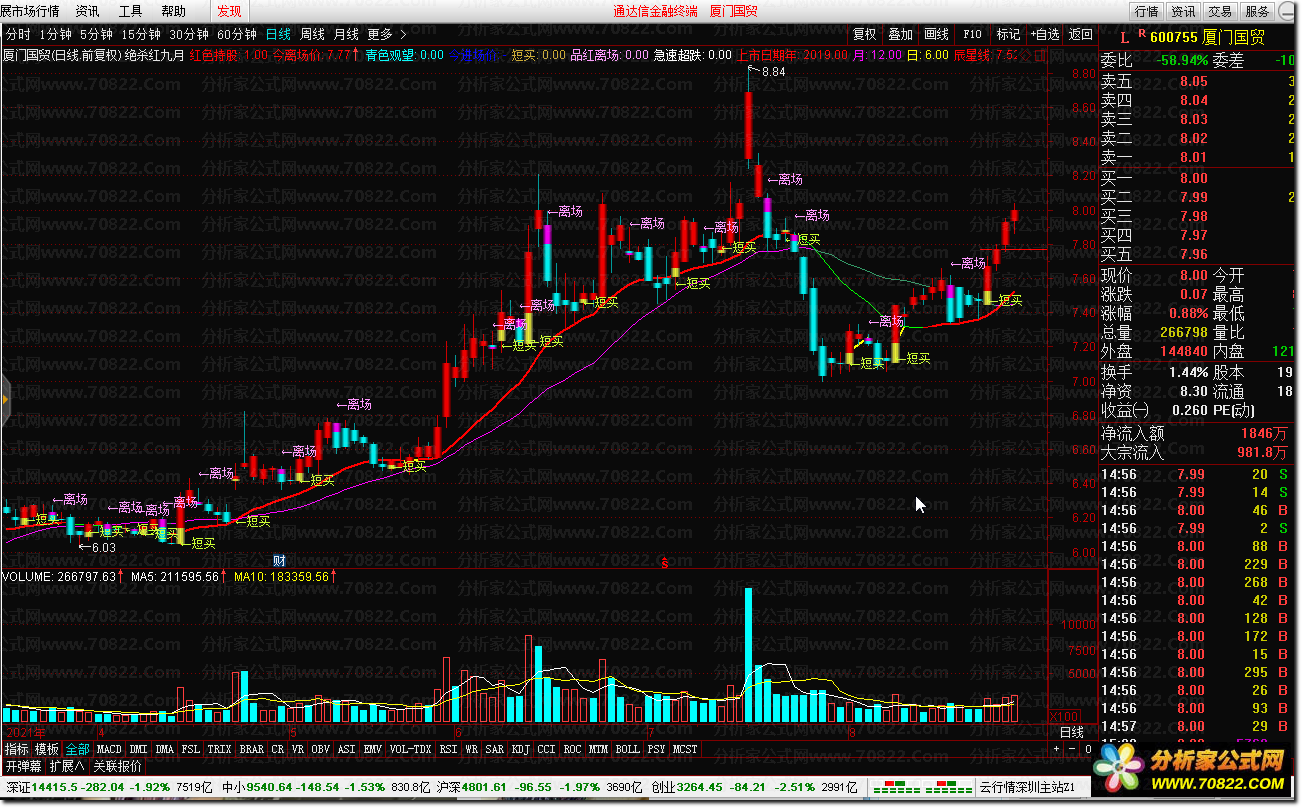Screen dimensions: 1303x808
Task: Select the 月线 monthly period
Action: (346, 33)
